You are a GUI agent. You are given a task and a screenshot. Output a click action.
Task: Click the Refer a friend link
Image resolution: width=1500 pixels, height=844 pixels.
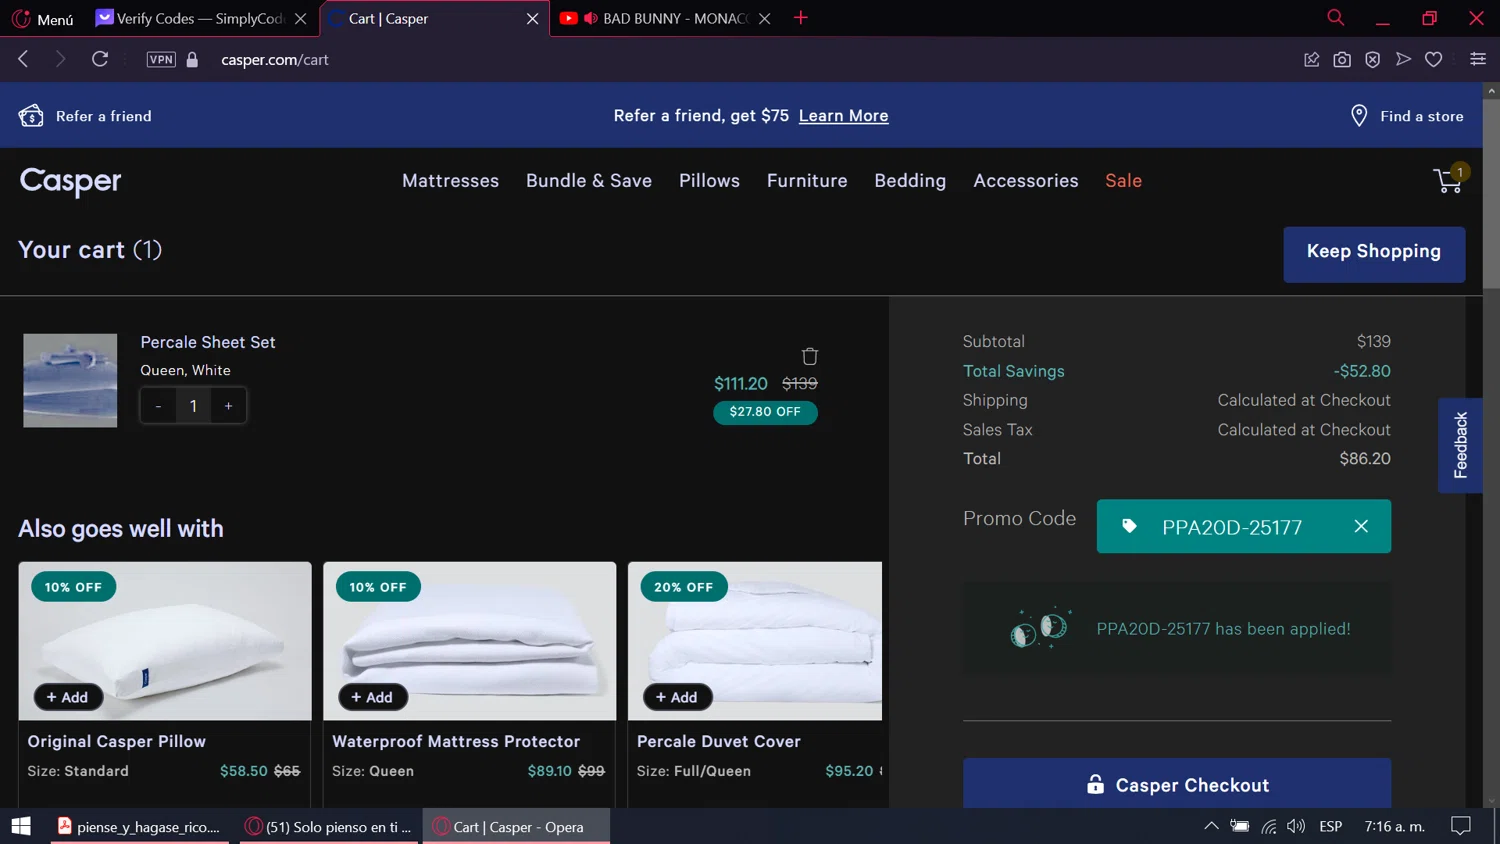tap(85, 116)
